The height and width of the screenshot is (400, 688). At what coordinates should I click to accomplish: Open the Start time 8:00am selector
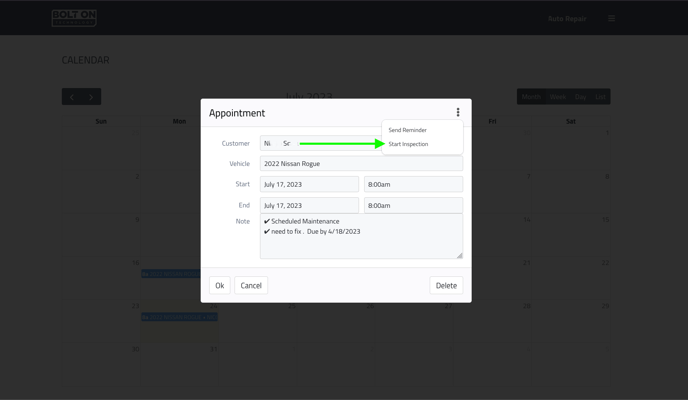click(x=413, y=184)
